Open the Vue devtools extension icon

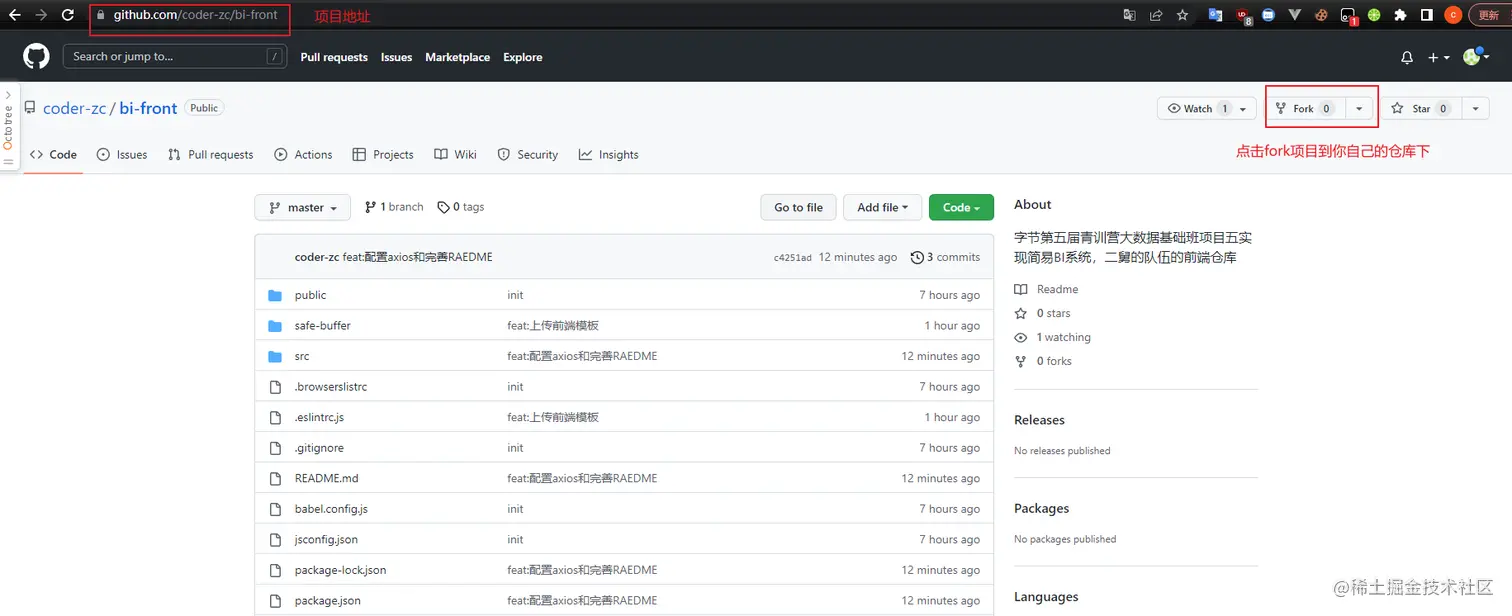coord(1294,15)
